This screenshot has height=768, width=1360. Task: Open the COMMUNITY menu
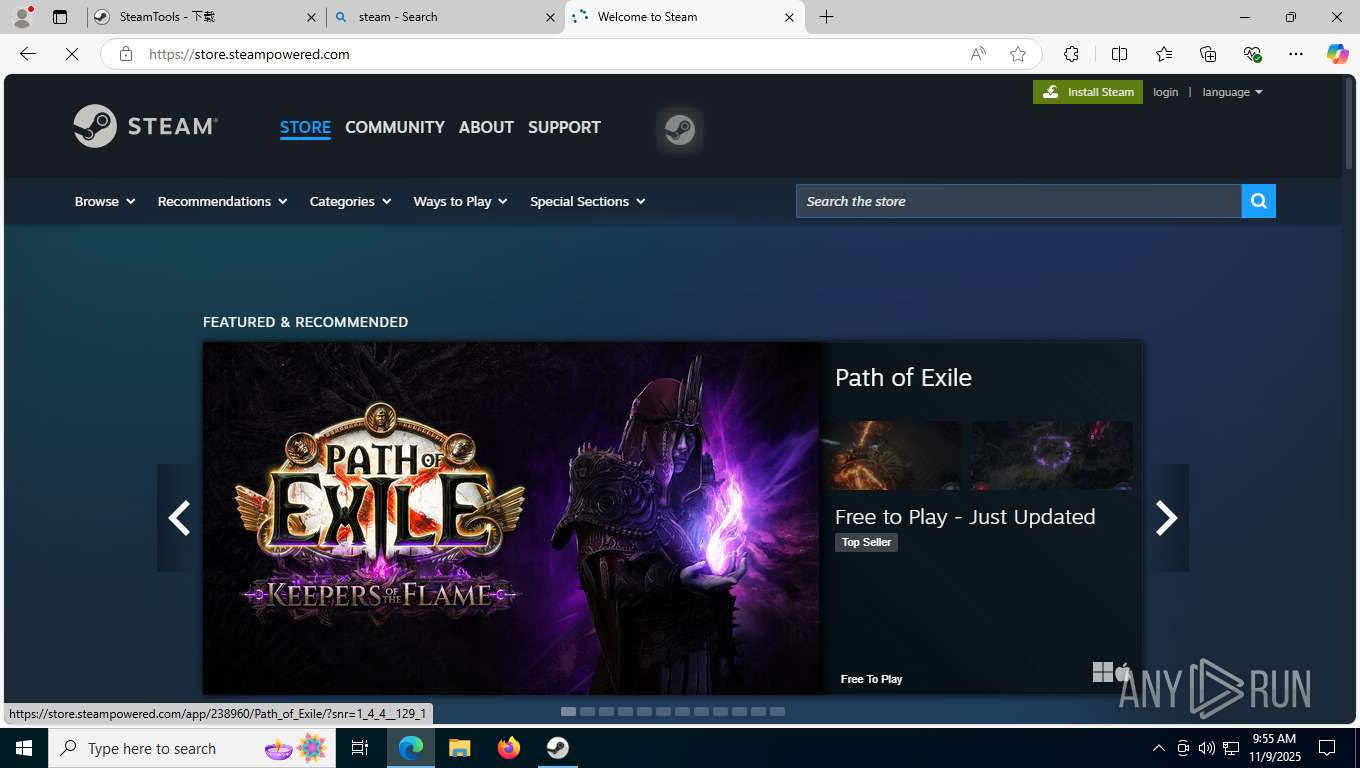click(395, 127)
